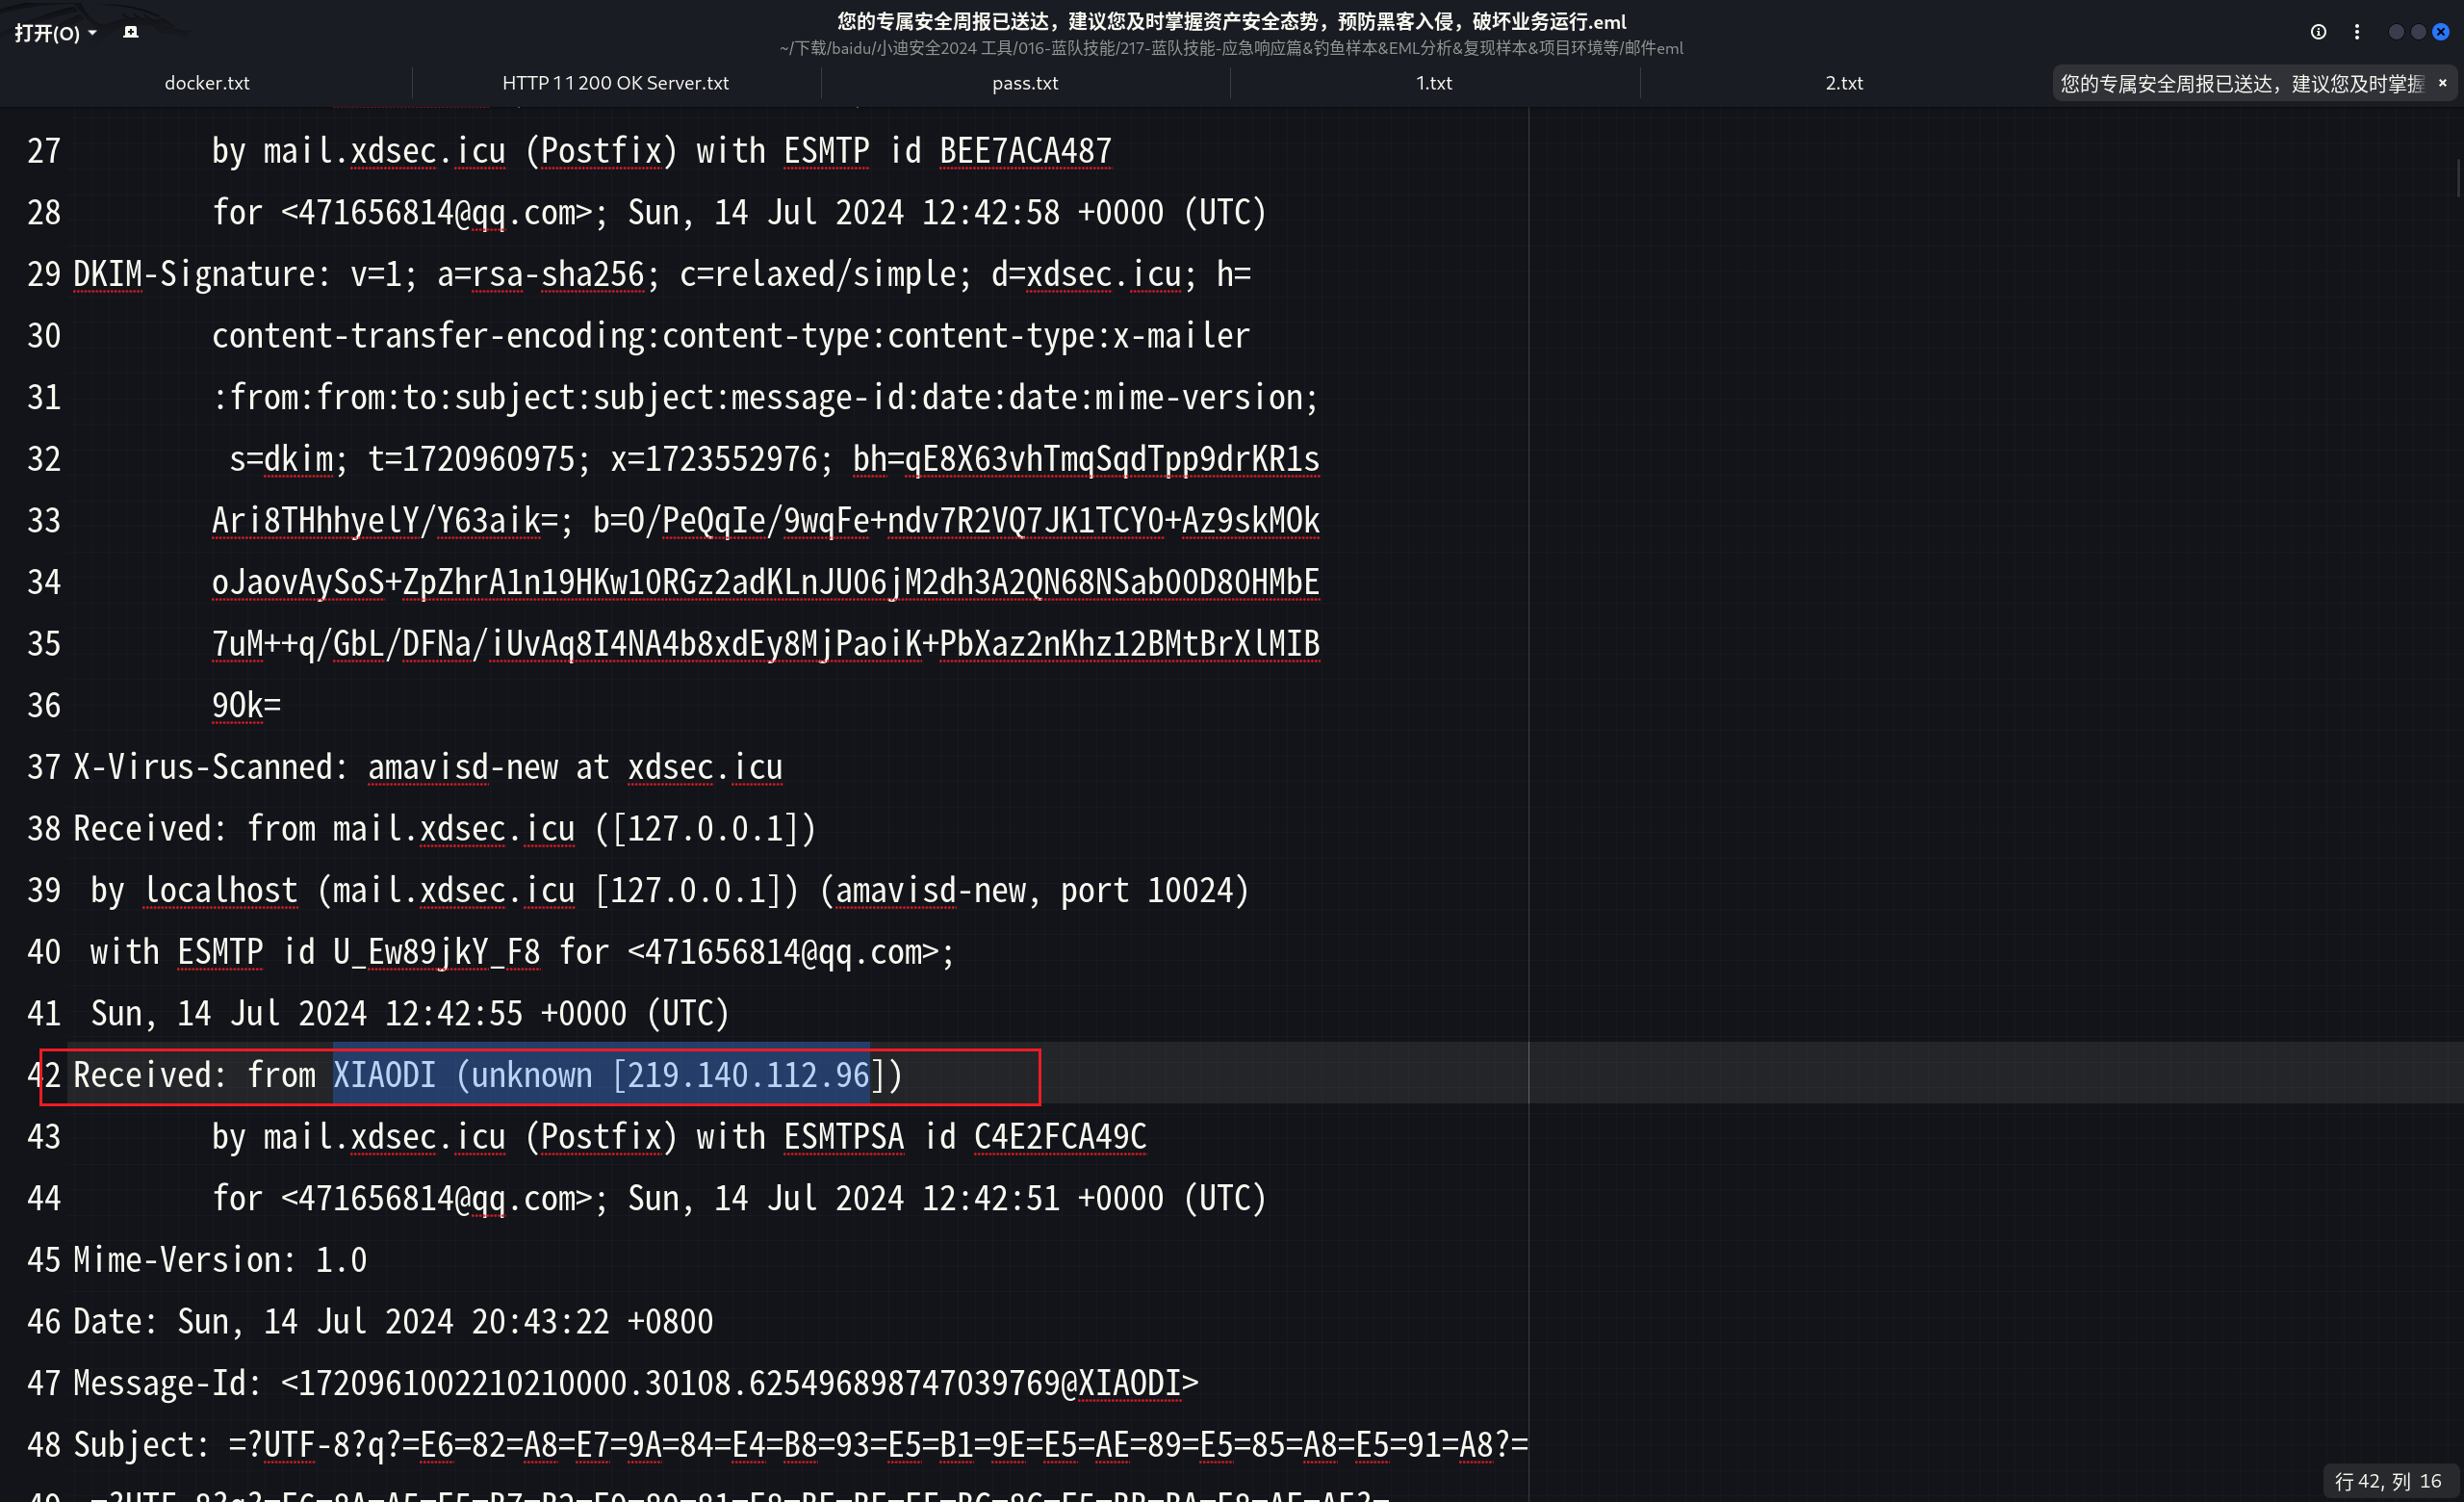Screen dimensions: 2464x1502
Task: Open the three-dot main menu
Action: pyautogui.click(x=2357, y=32)
